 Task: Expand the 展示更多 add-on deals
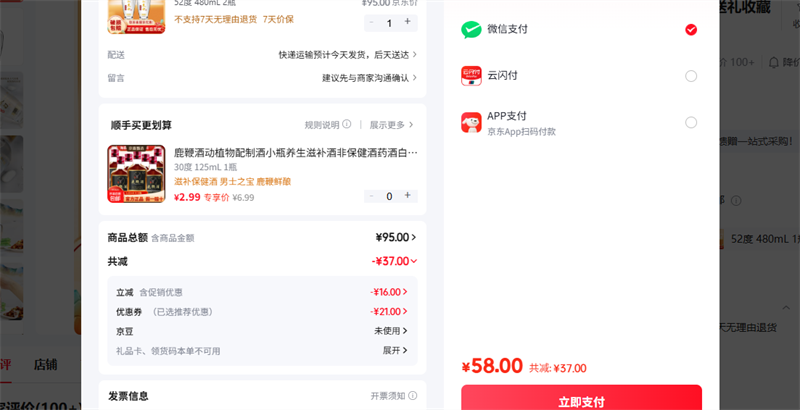click(391, 125)
